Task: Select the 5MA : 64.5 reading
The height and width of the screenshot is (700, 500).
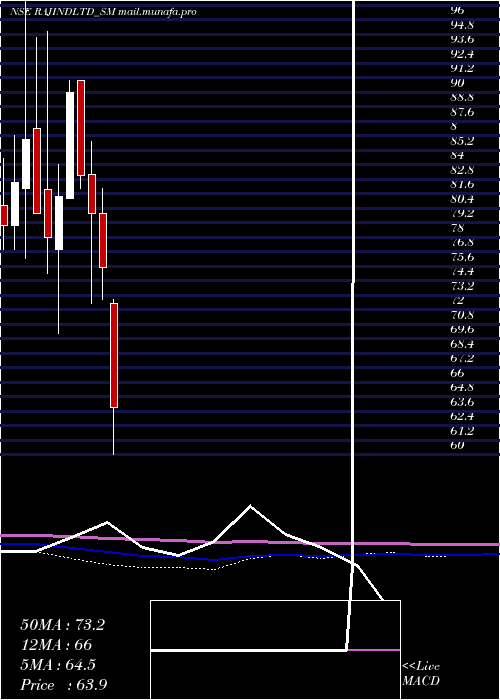Action: [58, 665]
